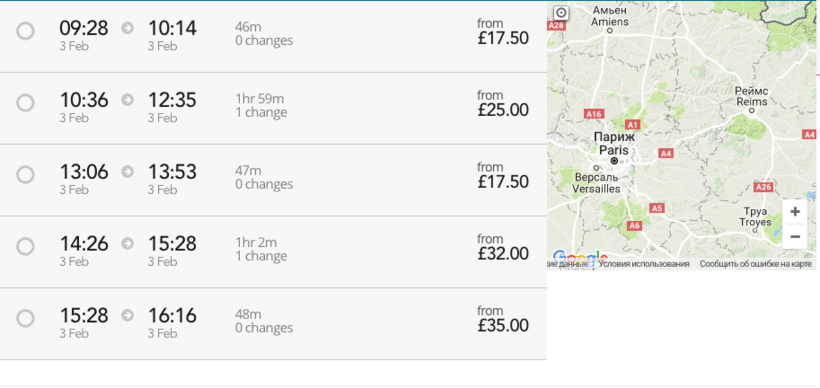Screen dimensions: 820x388
Task: Click the arrow icon between 09:28 and 10:14
Action: click(x=128, y=28)
